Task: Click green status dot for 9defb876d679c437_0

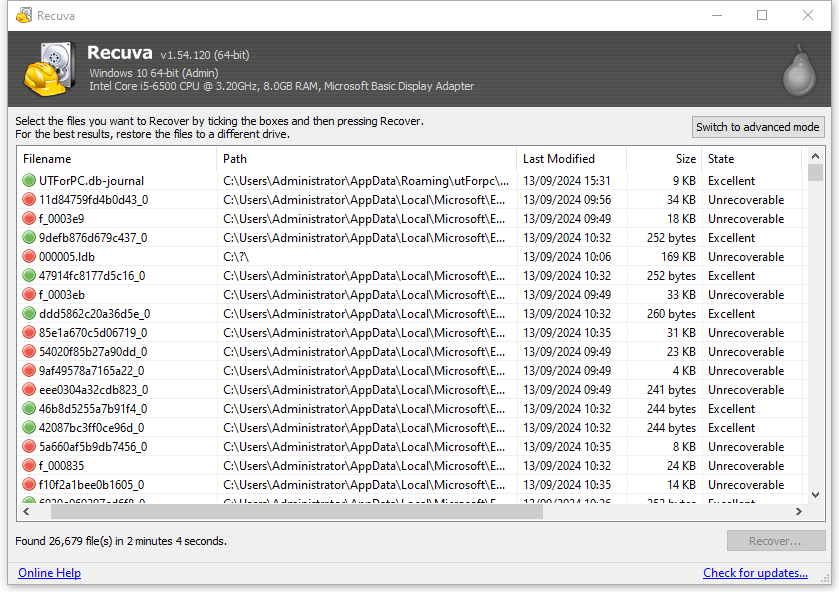Action: click(29, 238)
